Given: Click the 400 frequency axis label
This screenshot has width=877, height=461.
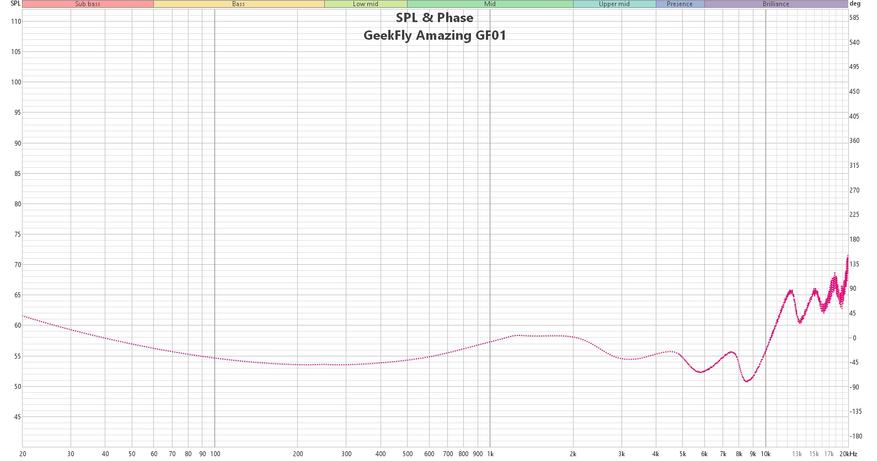Looking at the screenshot, I should pos(381,454).
